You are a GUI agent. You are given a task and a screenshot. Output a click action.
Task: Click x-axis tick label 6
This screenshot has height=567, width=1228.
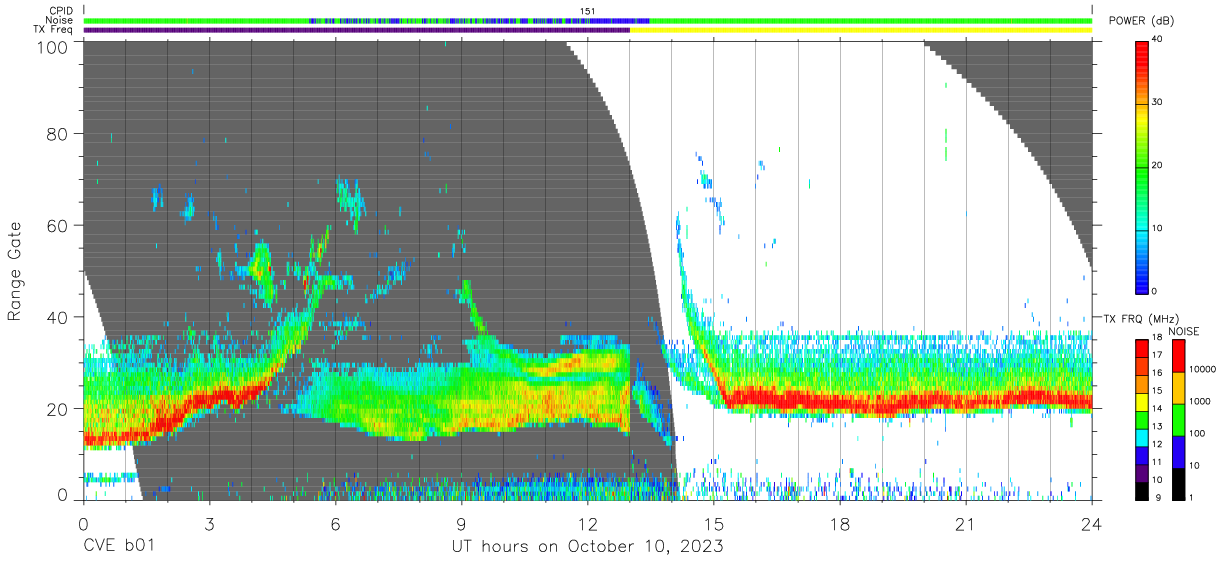[x=335, y=523]
